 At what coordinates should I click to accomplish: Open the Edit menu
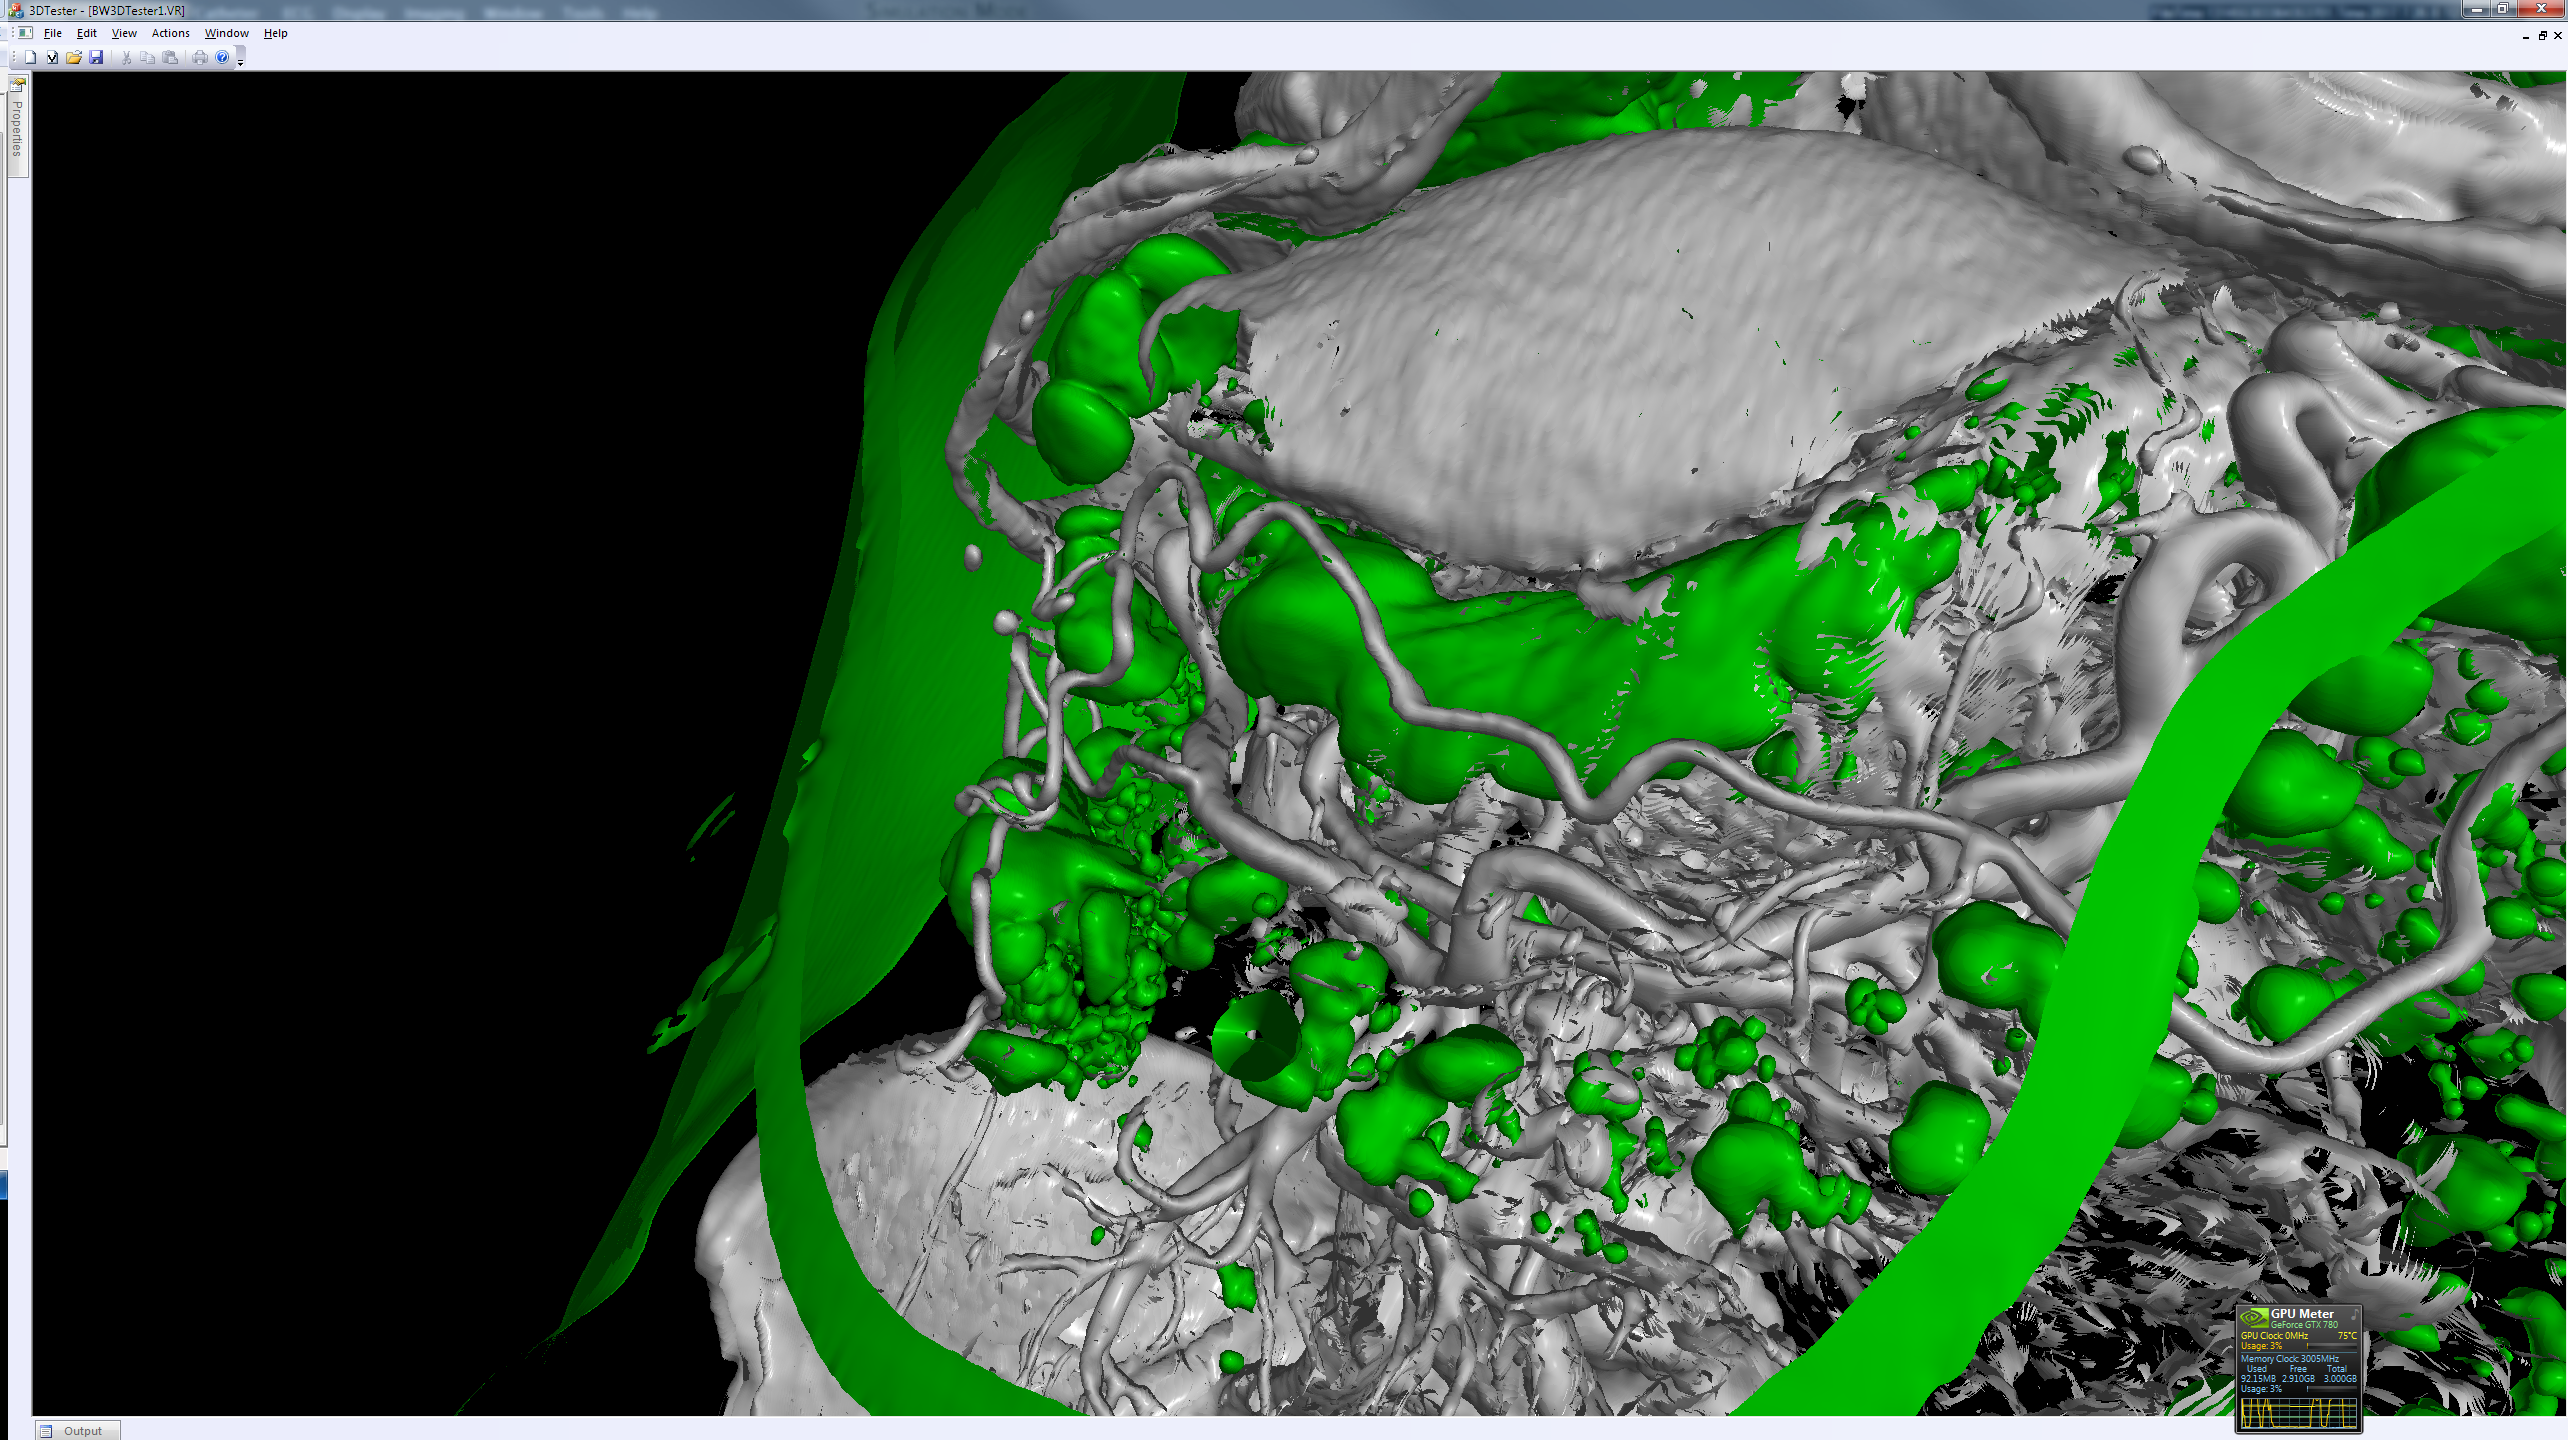(87, 33)
